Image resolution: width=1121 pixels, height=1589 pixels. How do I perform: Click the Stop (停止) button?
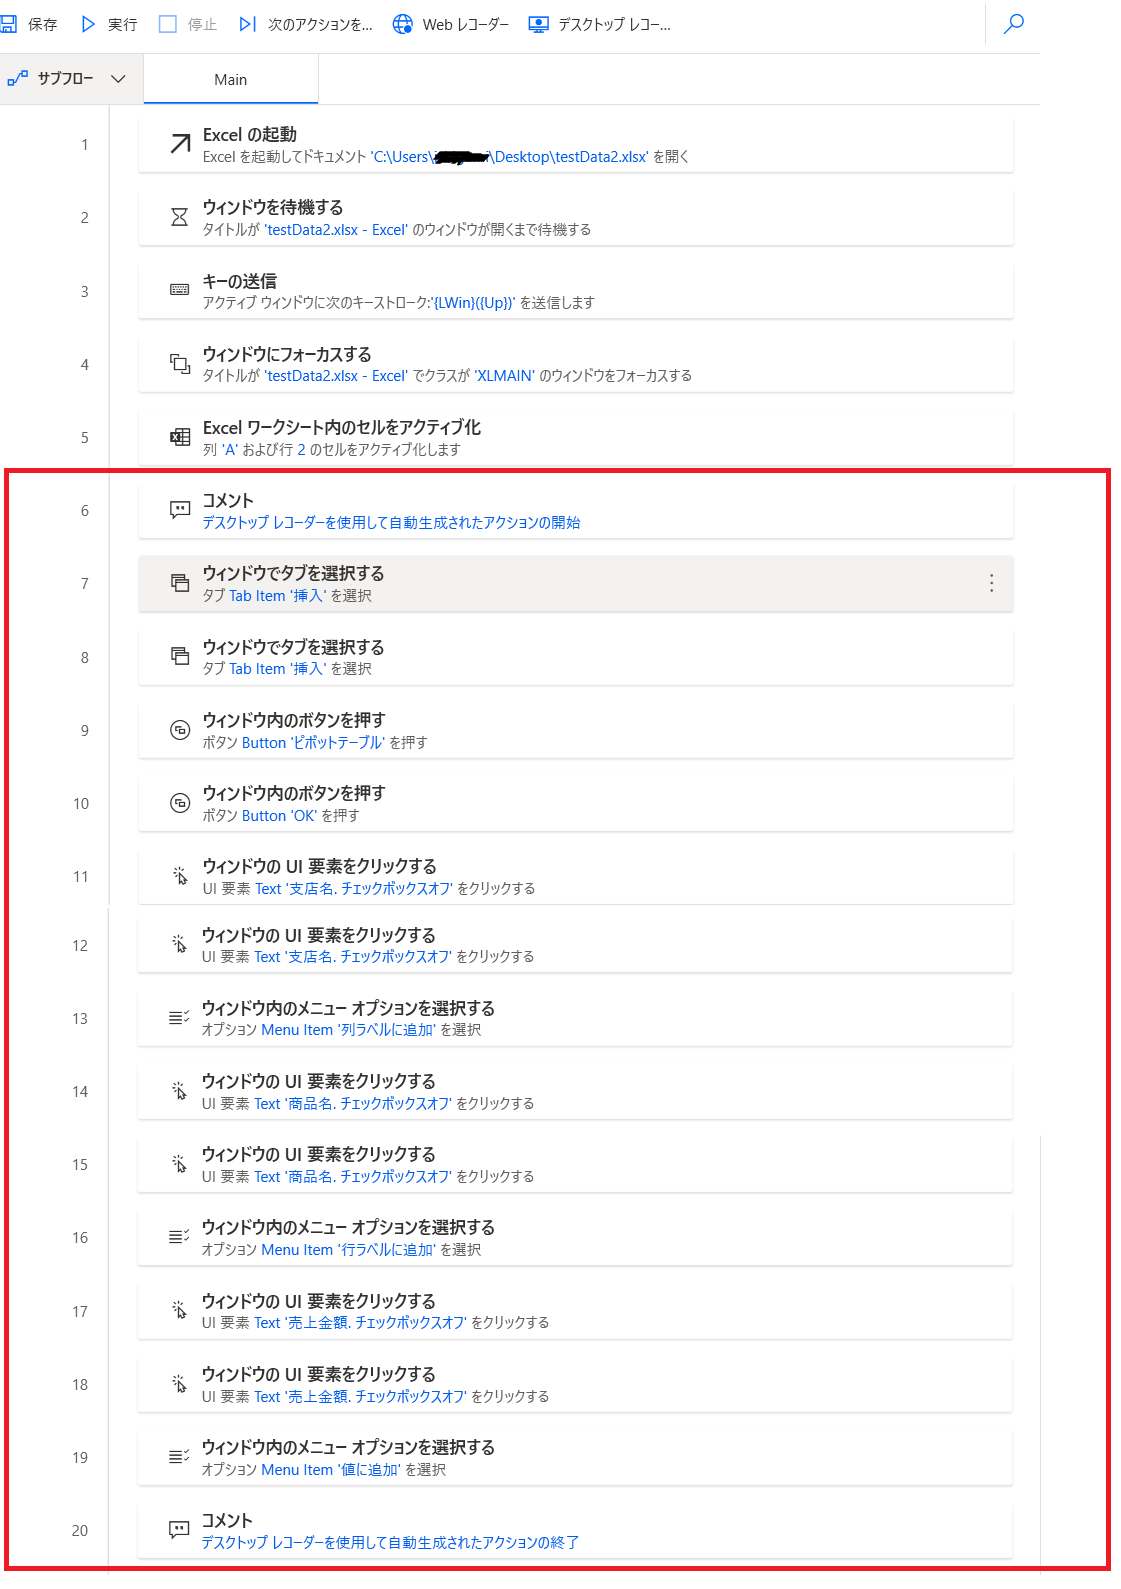tap(188, 24)
